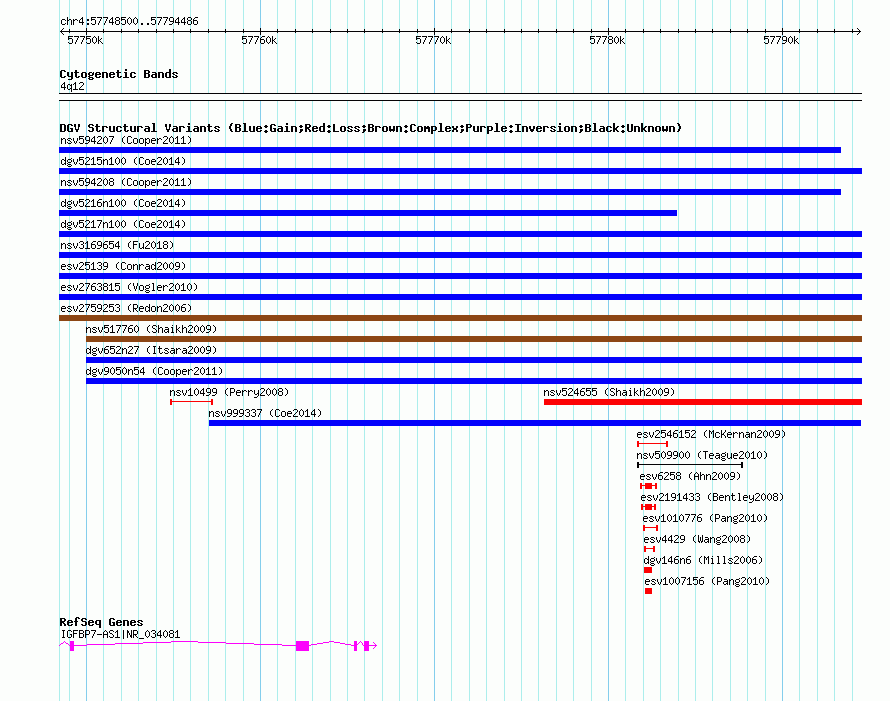
Task: Click the small red span under nsv10499
Action: pos(191,402)
